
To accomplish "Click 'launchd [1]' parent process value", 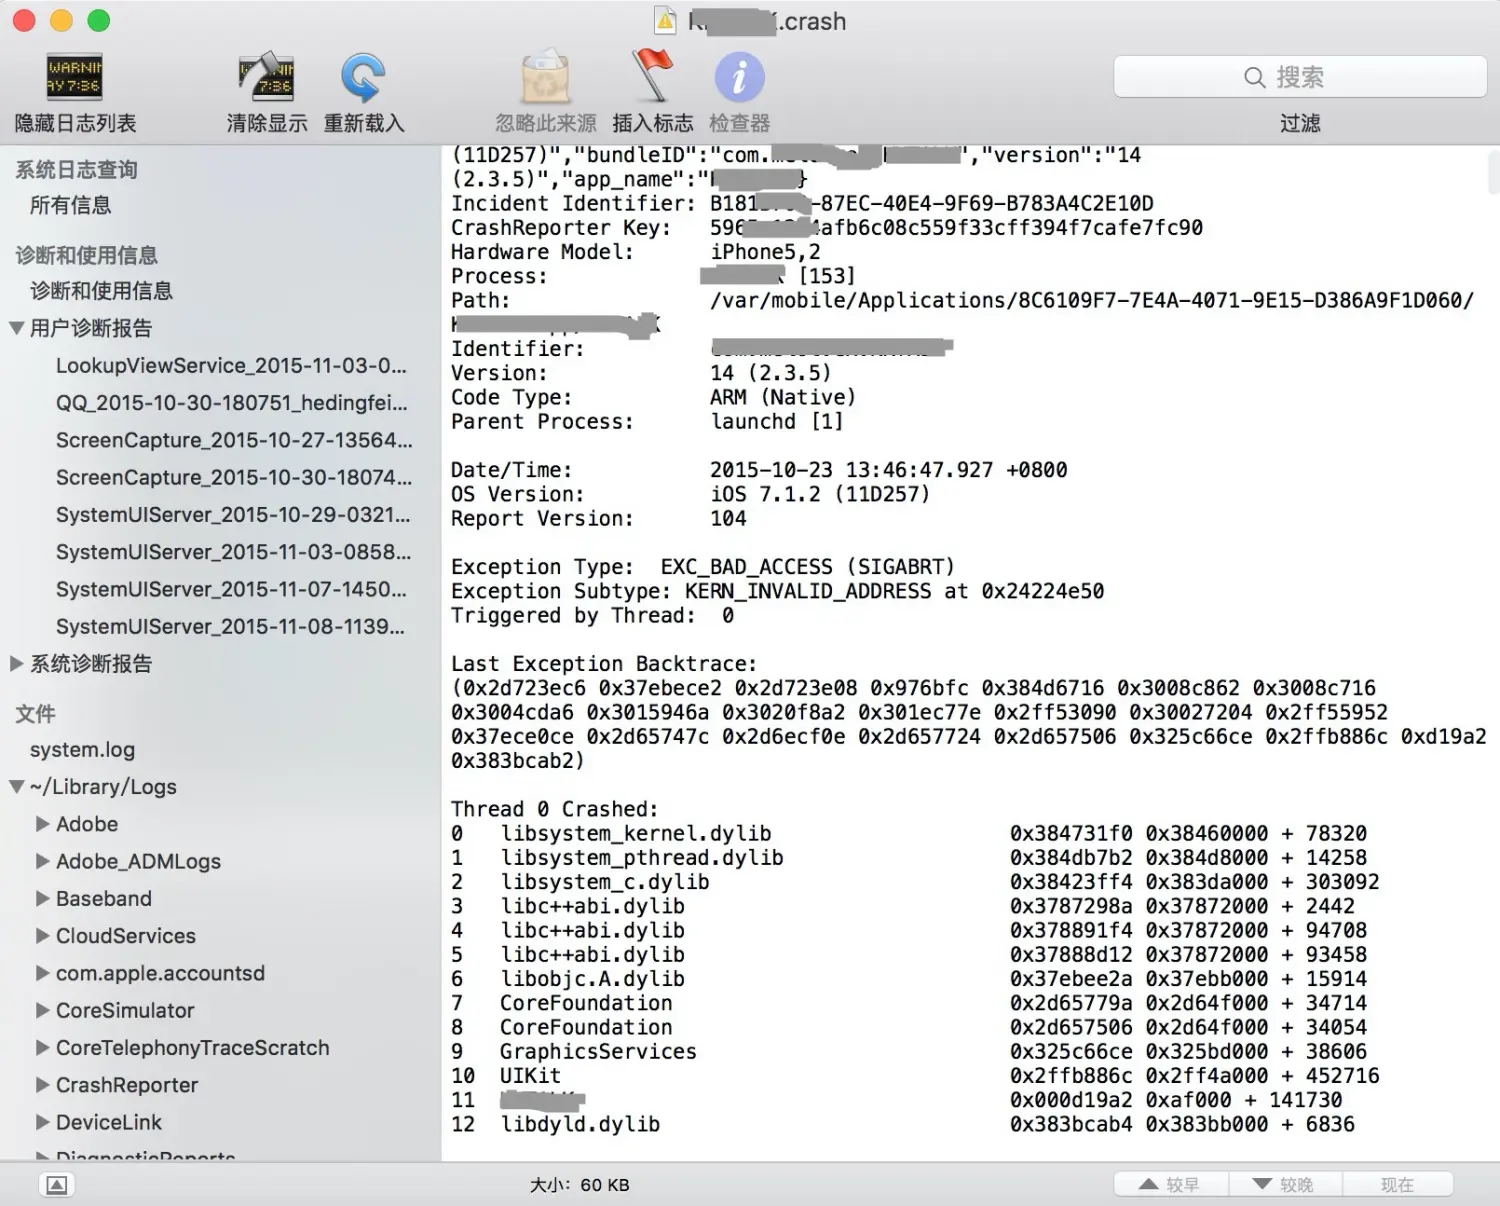I will click(x=777, y=421).
